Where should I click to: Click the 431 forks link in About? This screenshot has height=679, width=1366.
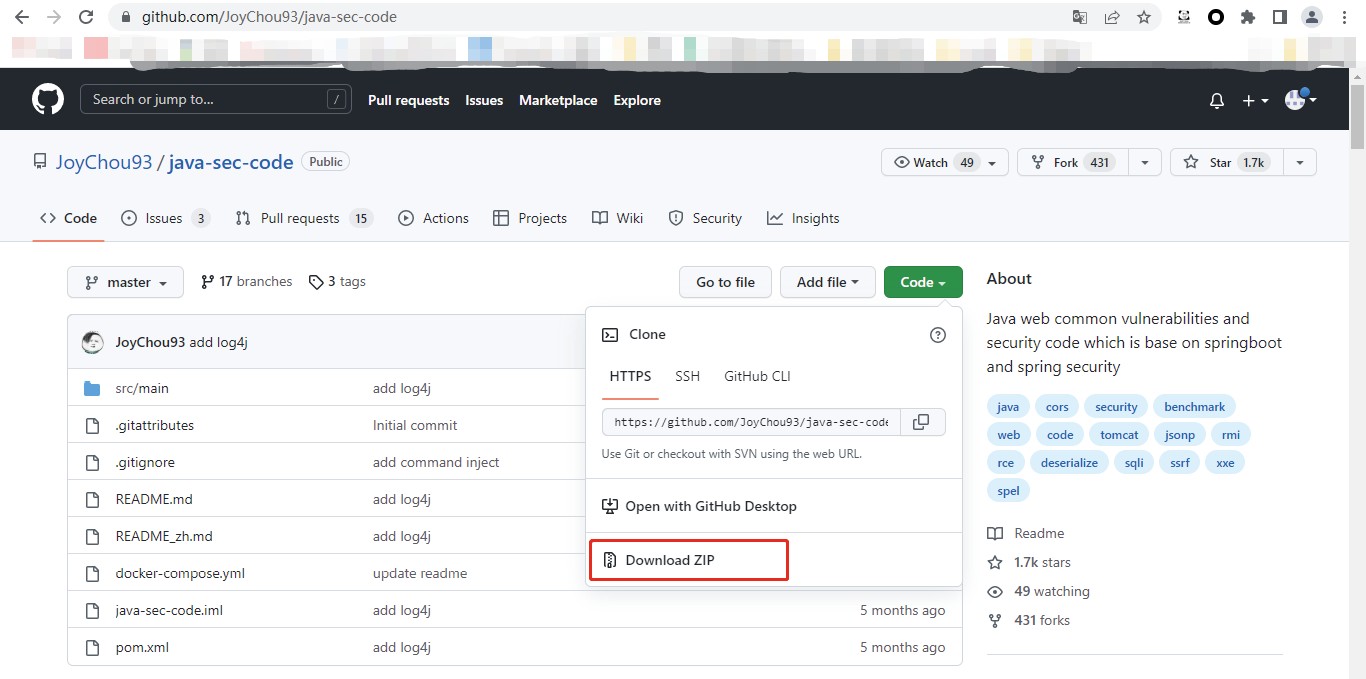pos(1029,620)
